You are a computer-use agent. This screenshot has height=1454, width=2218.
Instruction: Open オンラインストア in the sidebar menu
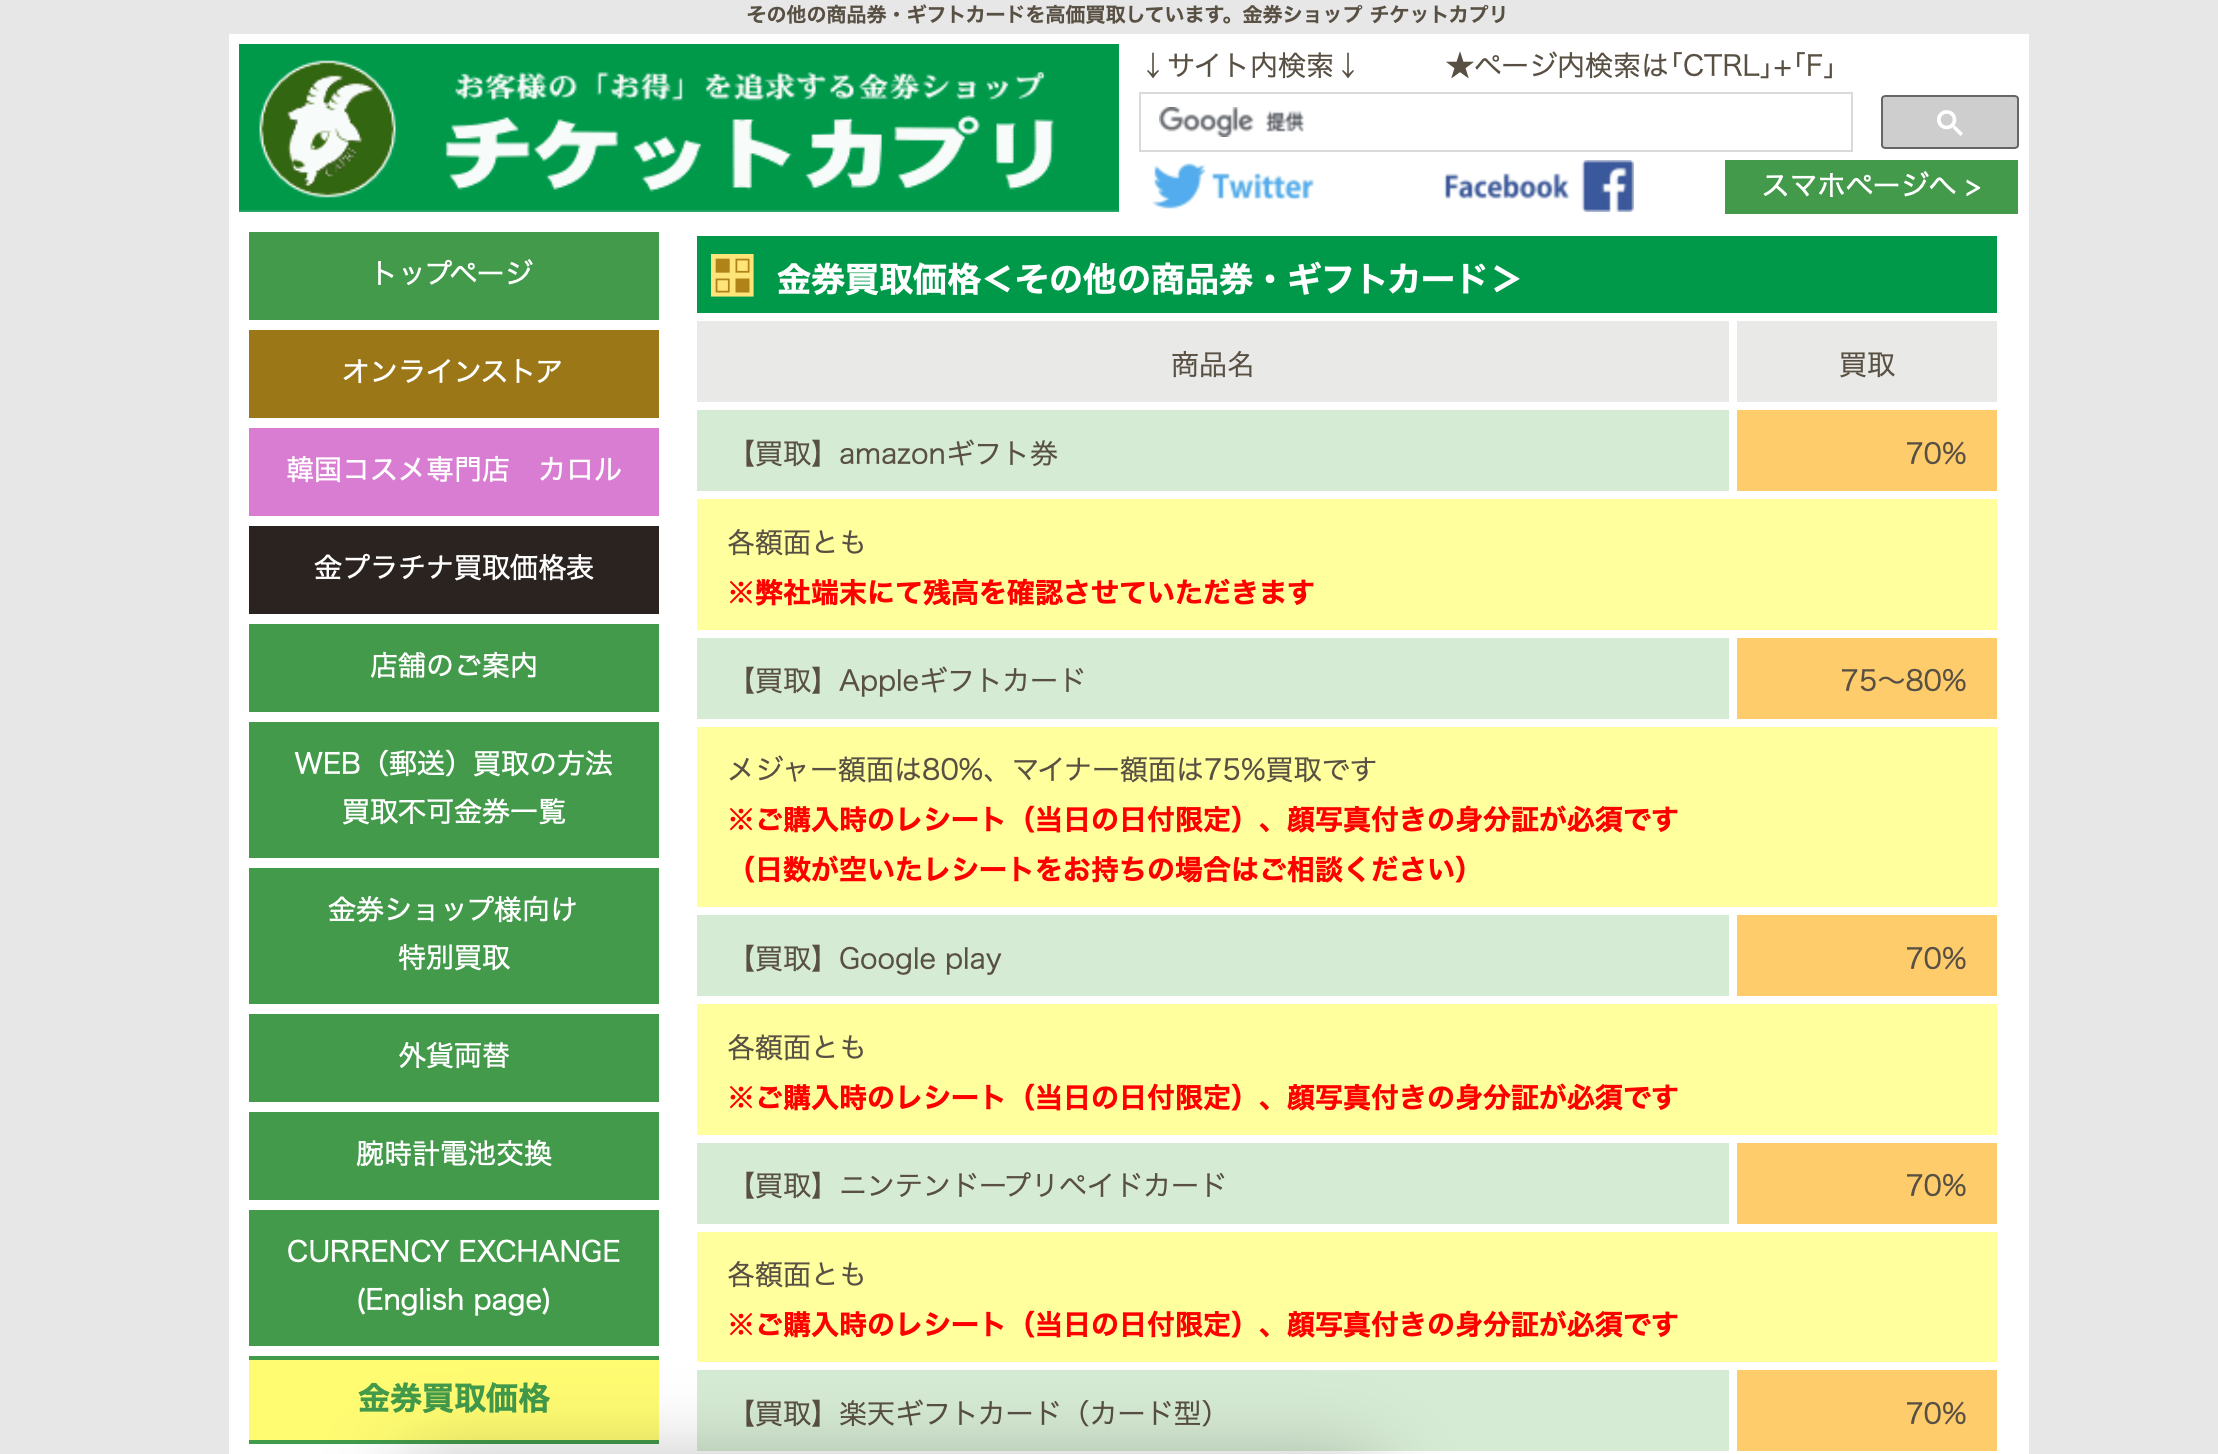(453, 371)
